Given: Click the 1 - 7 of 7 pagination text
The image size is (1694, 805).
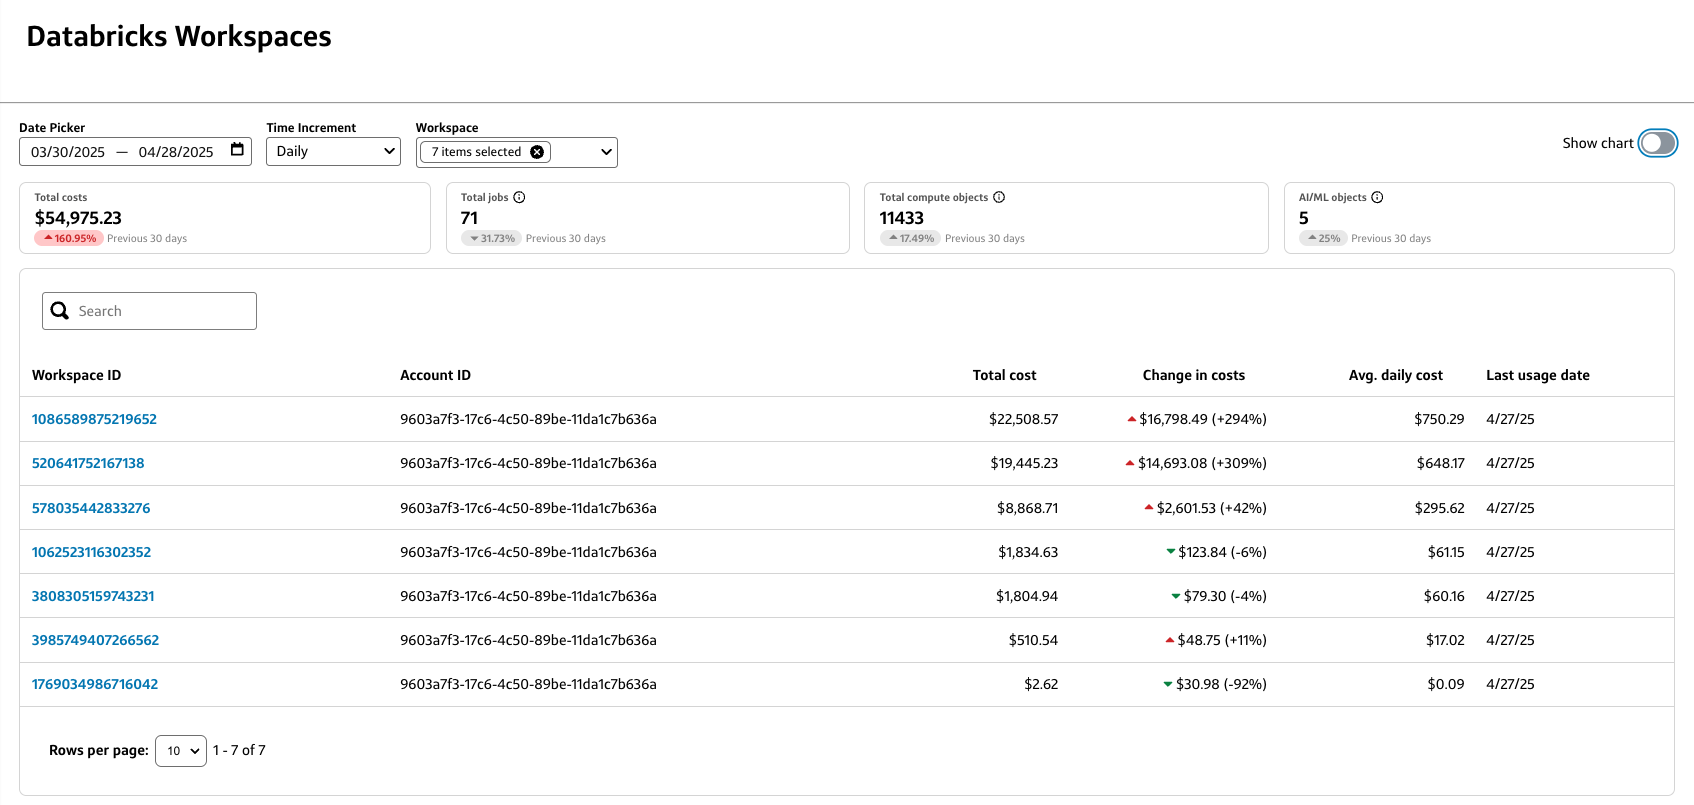Looking at the screenshot, I should click(239, 750).
